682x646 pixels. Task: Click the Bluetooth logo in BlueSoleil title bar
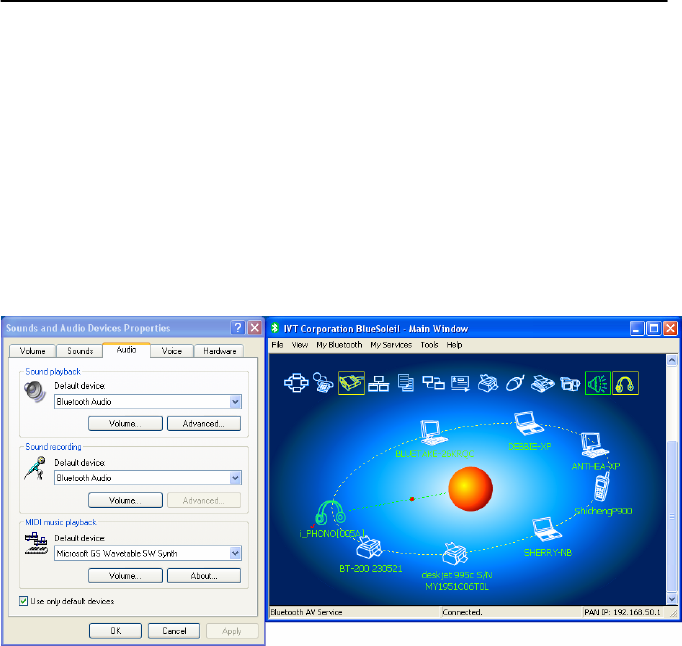(274, 328)
